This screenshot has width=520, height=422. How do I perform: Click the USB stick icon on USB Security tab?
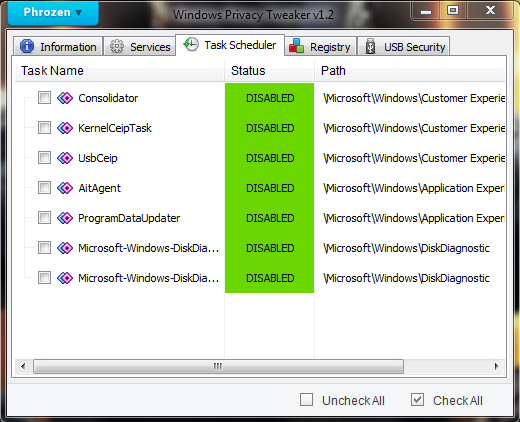click(x=370, y=46)
